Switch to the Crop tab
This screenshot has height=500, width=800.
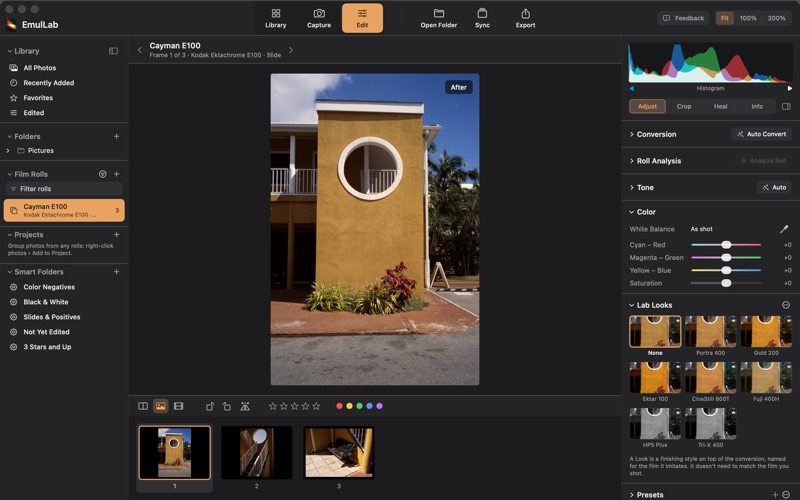coord(684,106)
